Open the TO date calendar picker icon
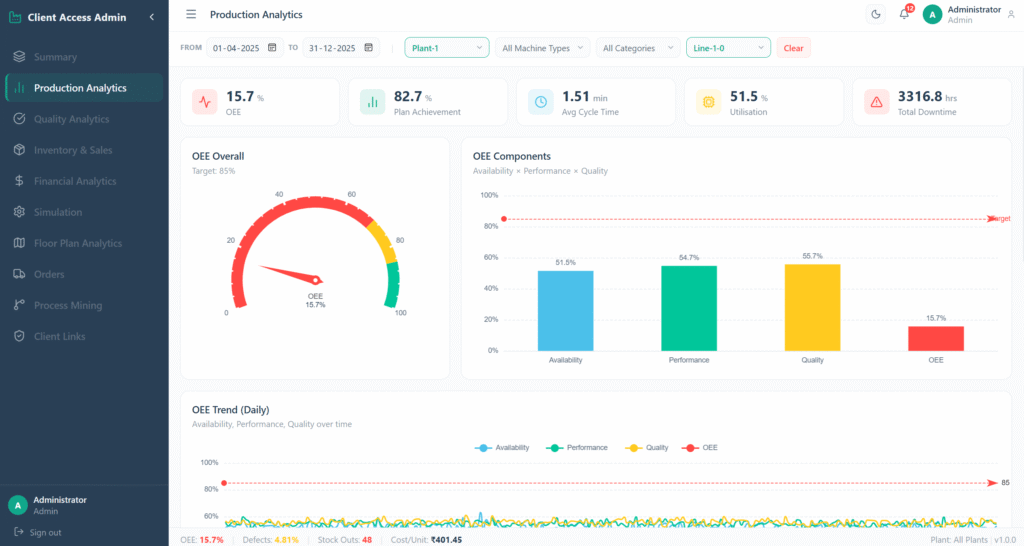The height and width of the screenshot is (546, 1024). (x=368, y=48)
